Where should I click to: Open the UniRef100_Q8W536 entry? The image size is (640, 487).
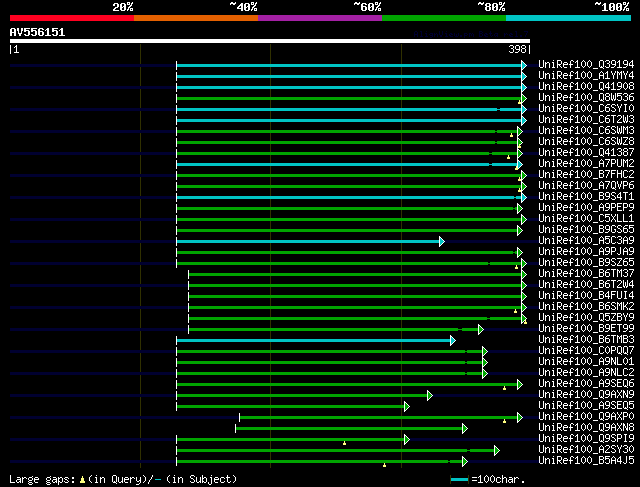tap(586, 98)
